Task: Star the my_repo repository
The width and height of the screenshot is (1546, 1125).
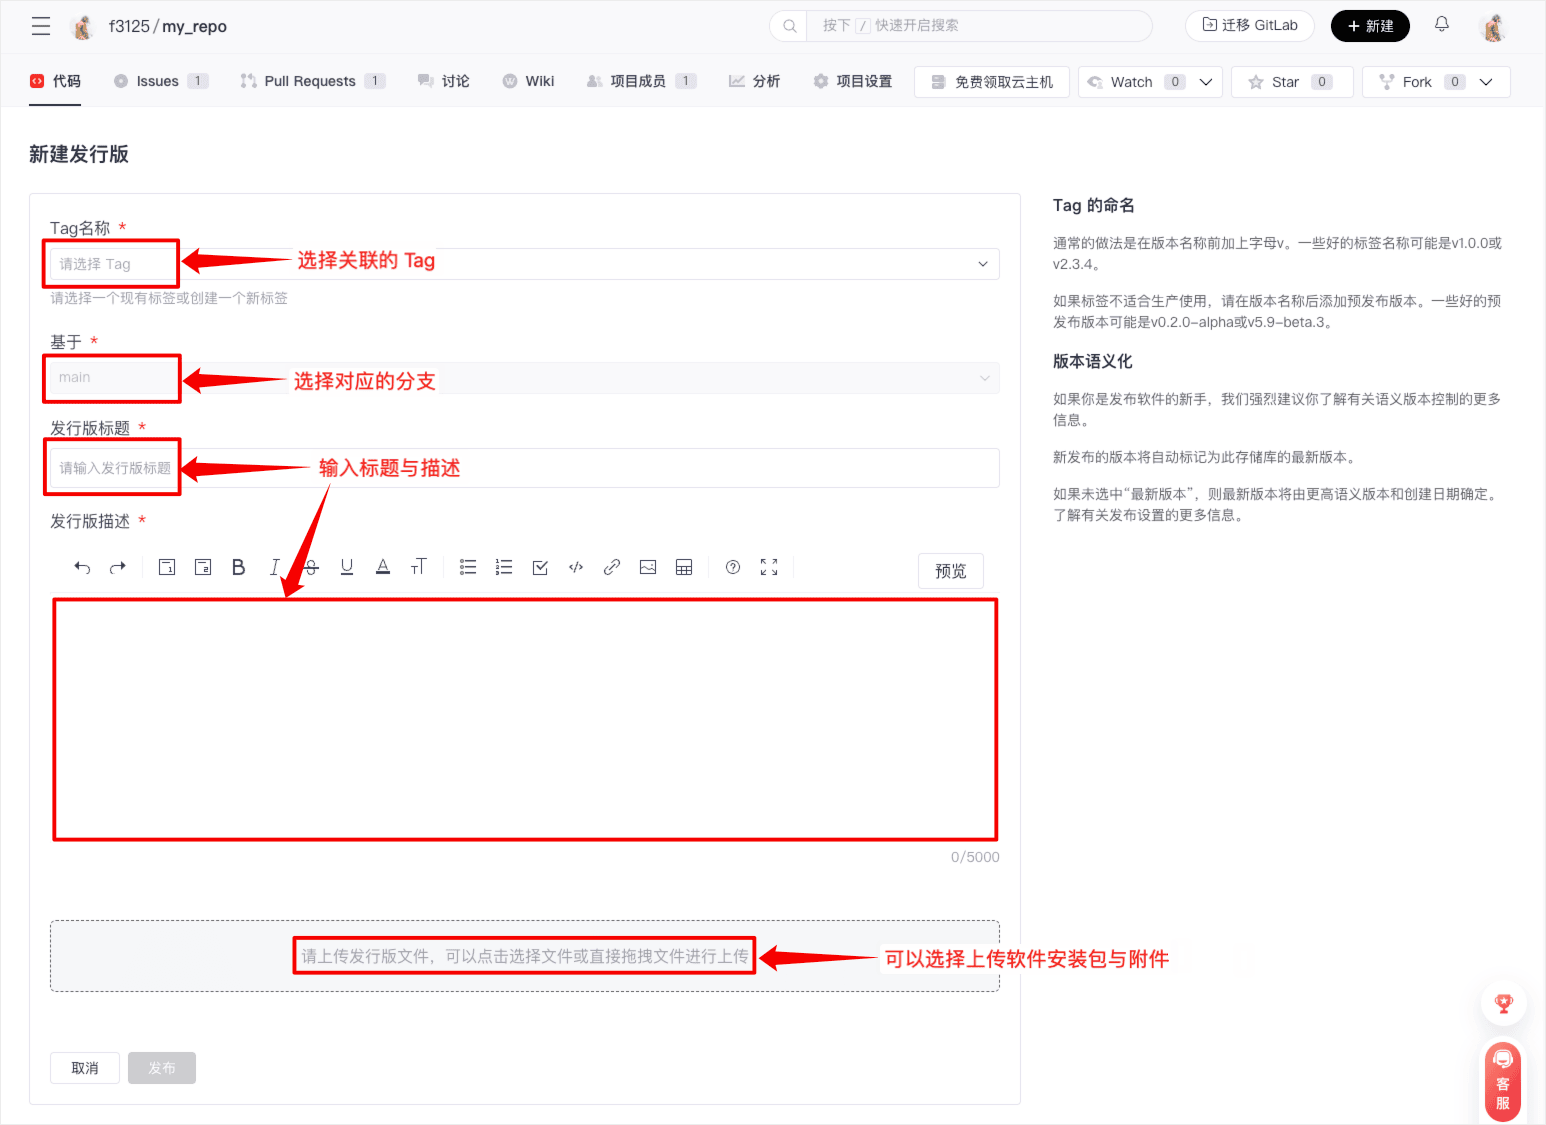Action: pyautogui.click(x=1284, y=82)
